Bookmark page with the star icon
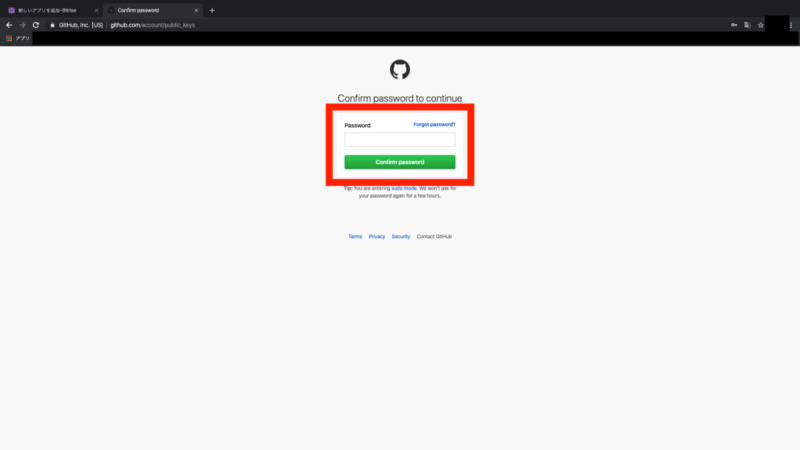800x450 pixels. pyautogui.click(x=761, y=25)
